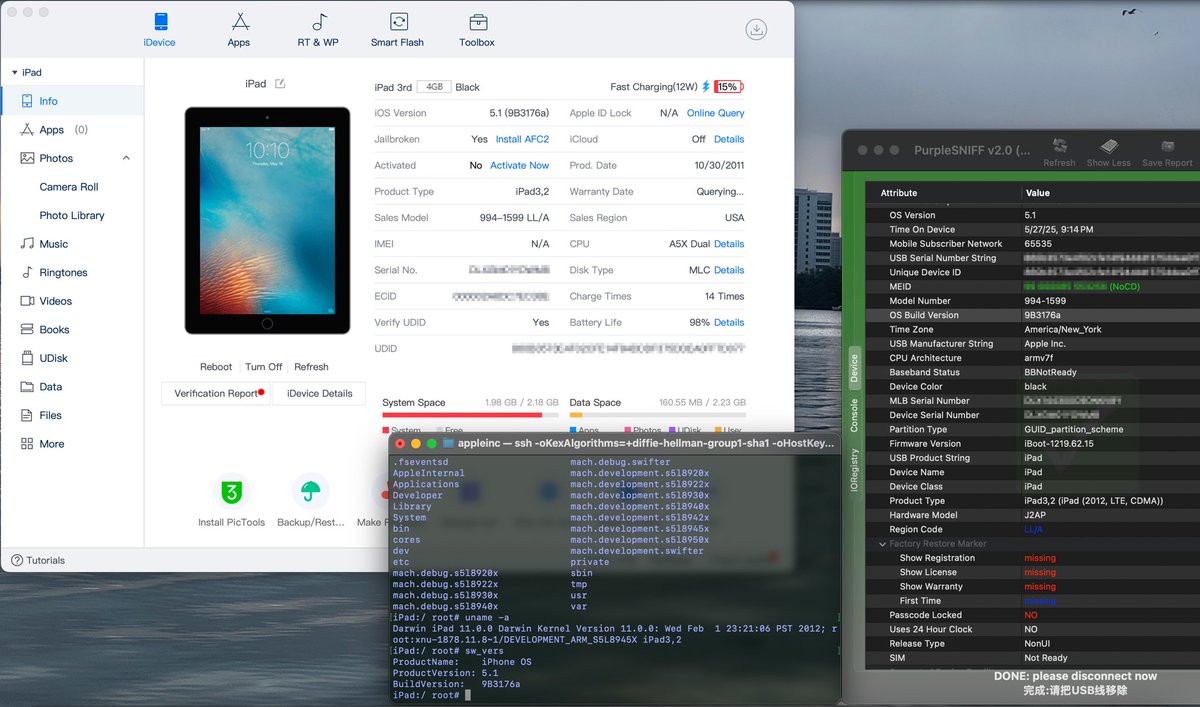Open the Toolbox tab

[x=477, y=30]
